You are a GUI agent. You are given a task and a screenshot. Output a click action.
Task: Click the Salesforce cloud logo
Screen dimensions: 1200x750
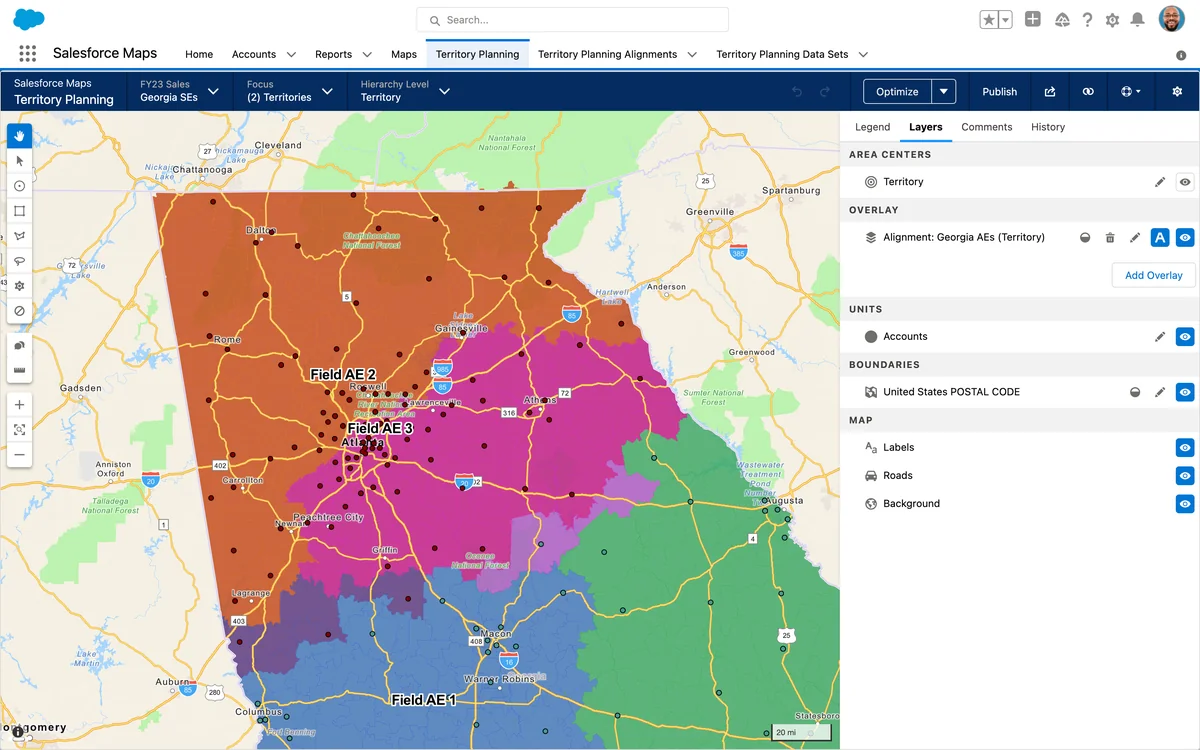click(29, 19)
